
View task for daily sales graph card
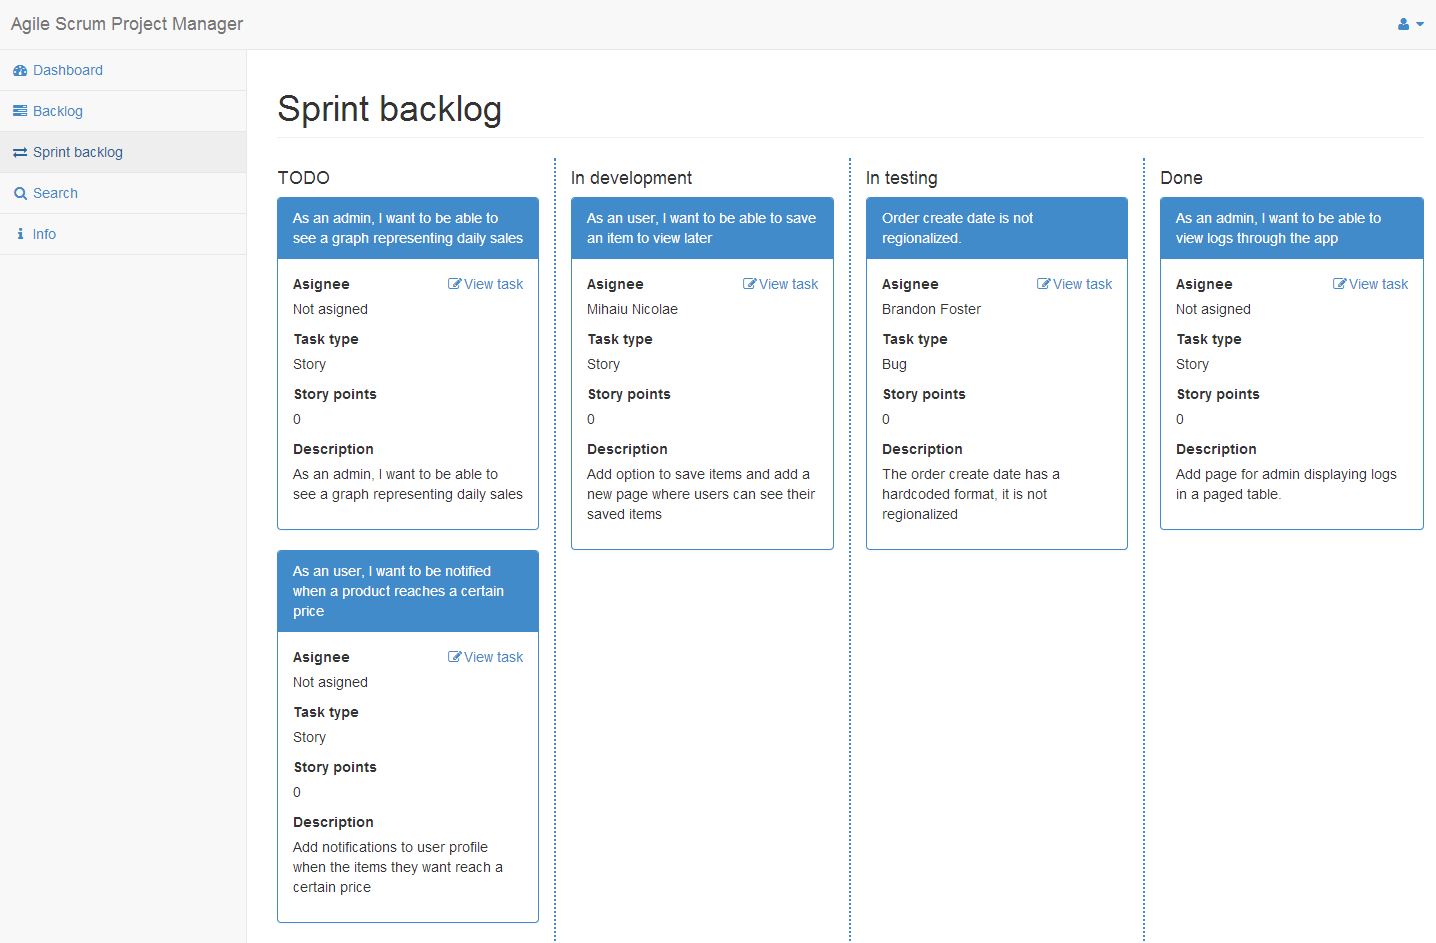coord(486,284)
